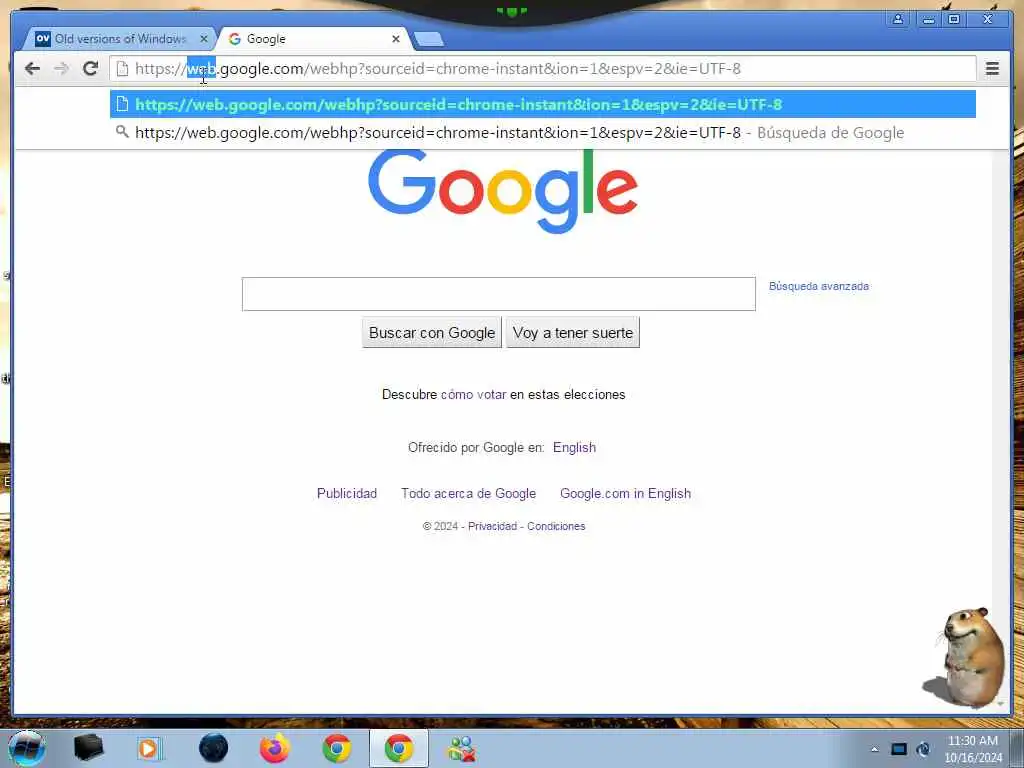Switch language to English link
The width and height of the screenshot is (1024, 768).
(574, 447)
